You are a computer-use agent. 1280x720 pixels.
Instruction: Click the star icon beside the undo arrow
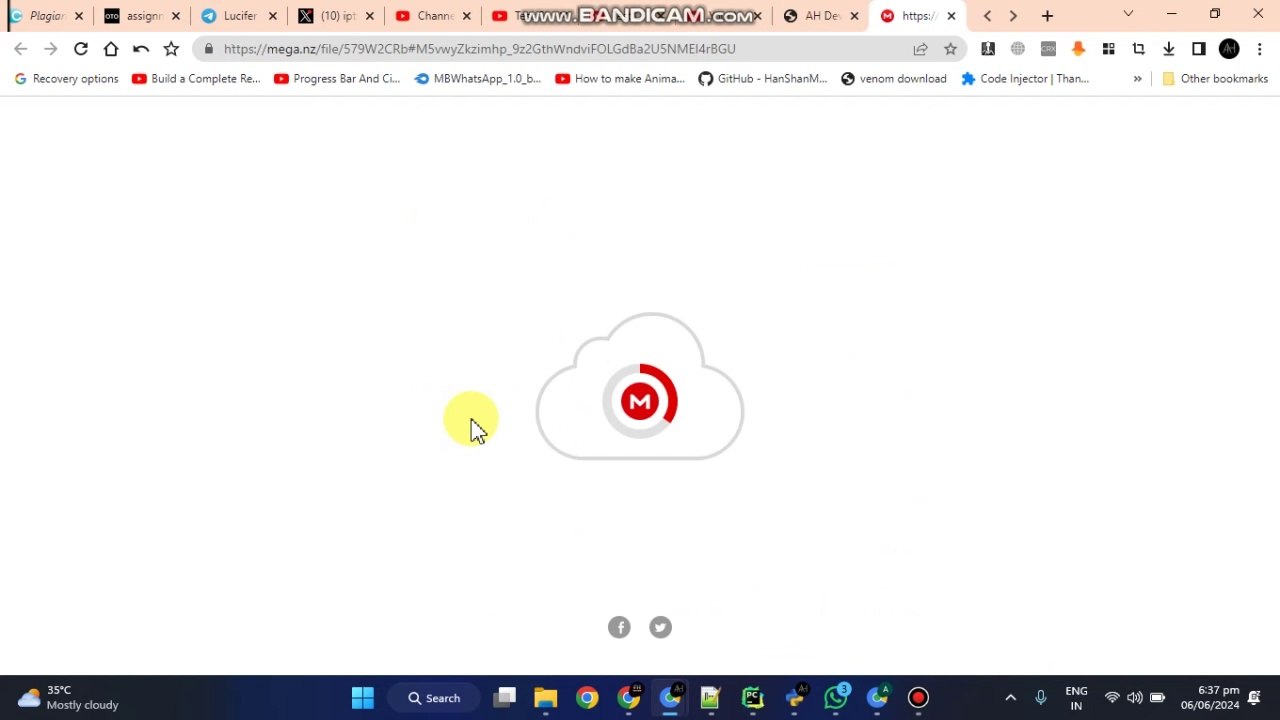[171, 49]
